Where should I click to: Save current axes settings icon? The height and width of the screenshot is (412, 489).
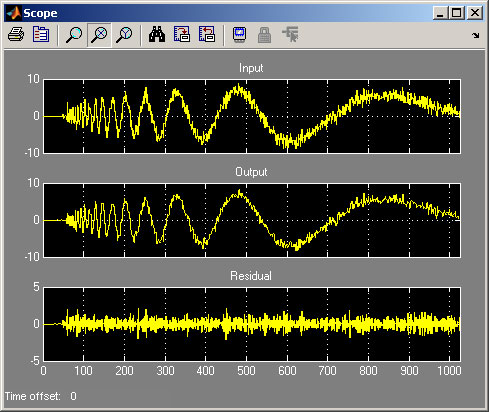(x=182, y=34)
